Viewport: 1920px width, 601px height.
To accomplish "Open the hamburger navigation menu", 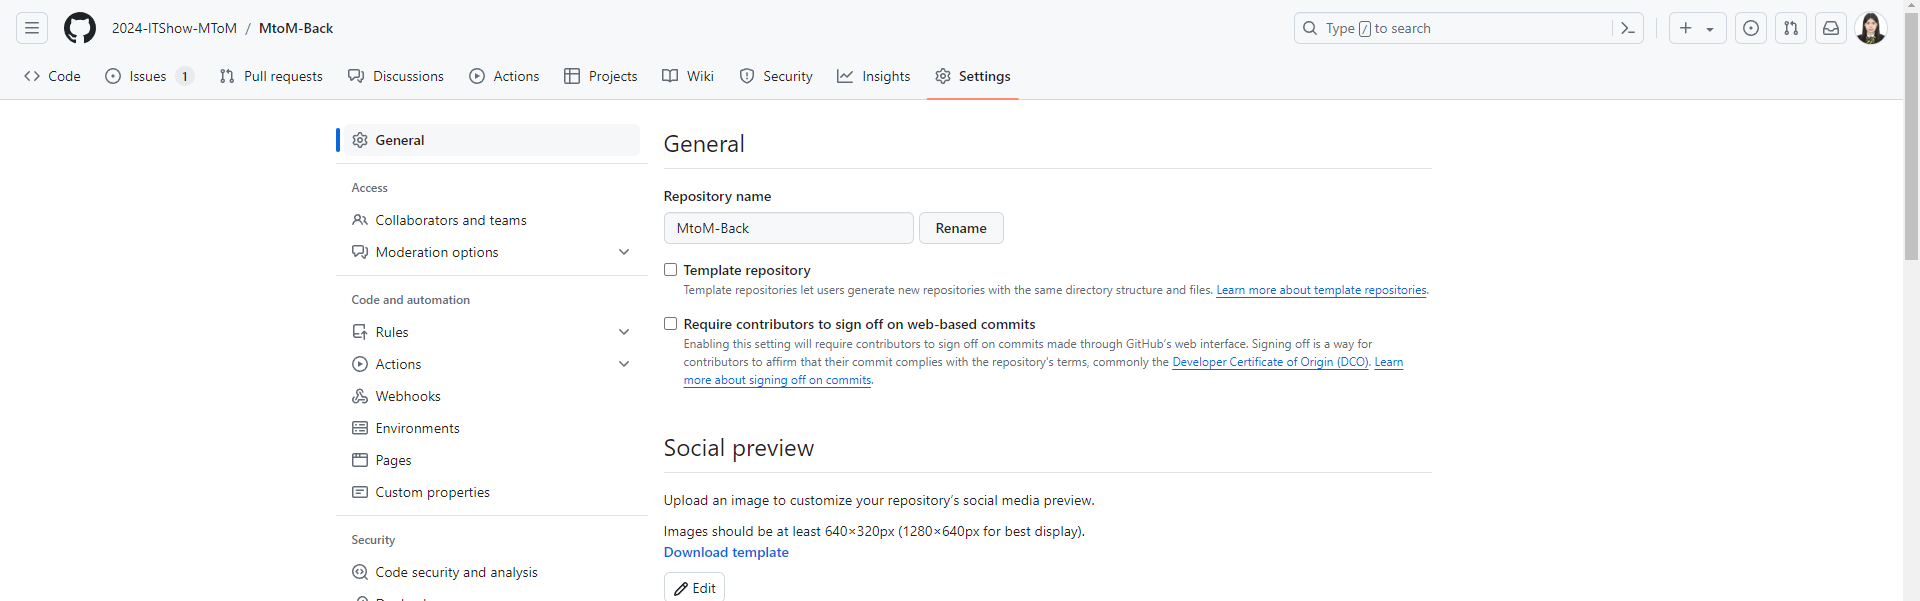I will click(32, 28).
